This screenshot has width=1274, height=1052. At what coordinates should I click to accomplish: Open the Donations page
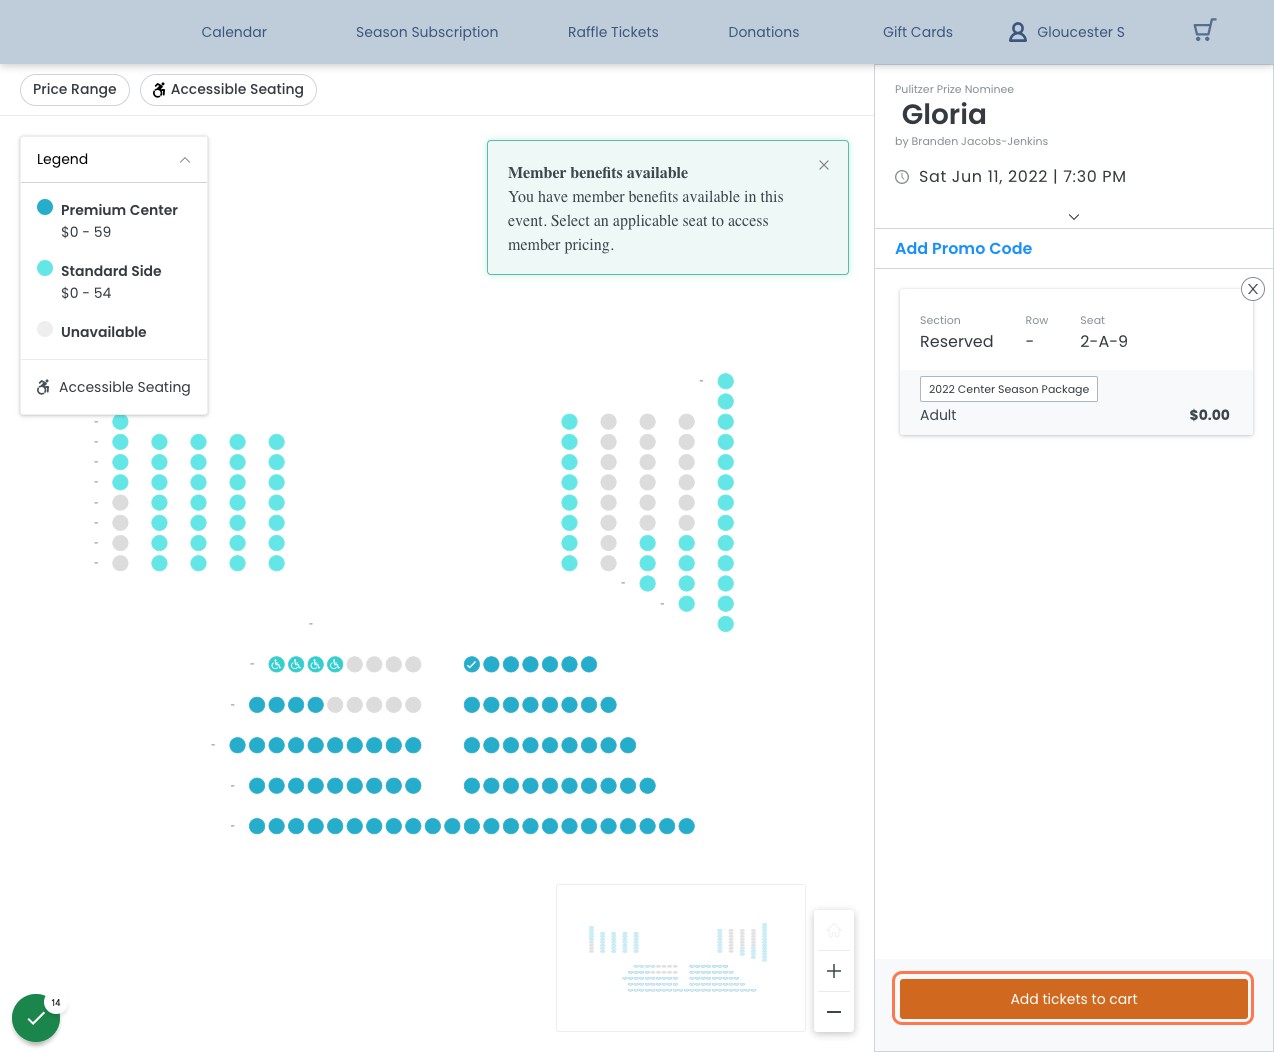coord(764,32)
